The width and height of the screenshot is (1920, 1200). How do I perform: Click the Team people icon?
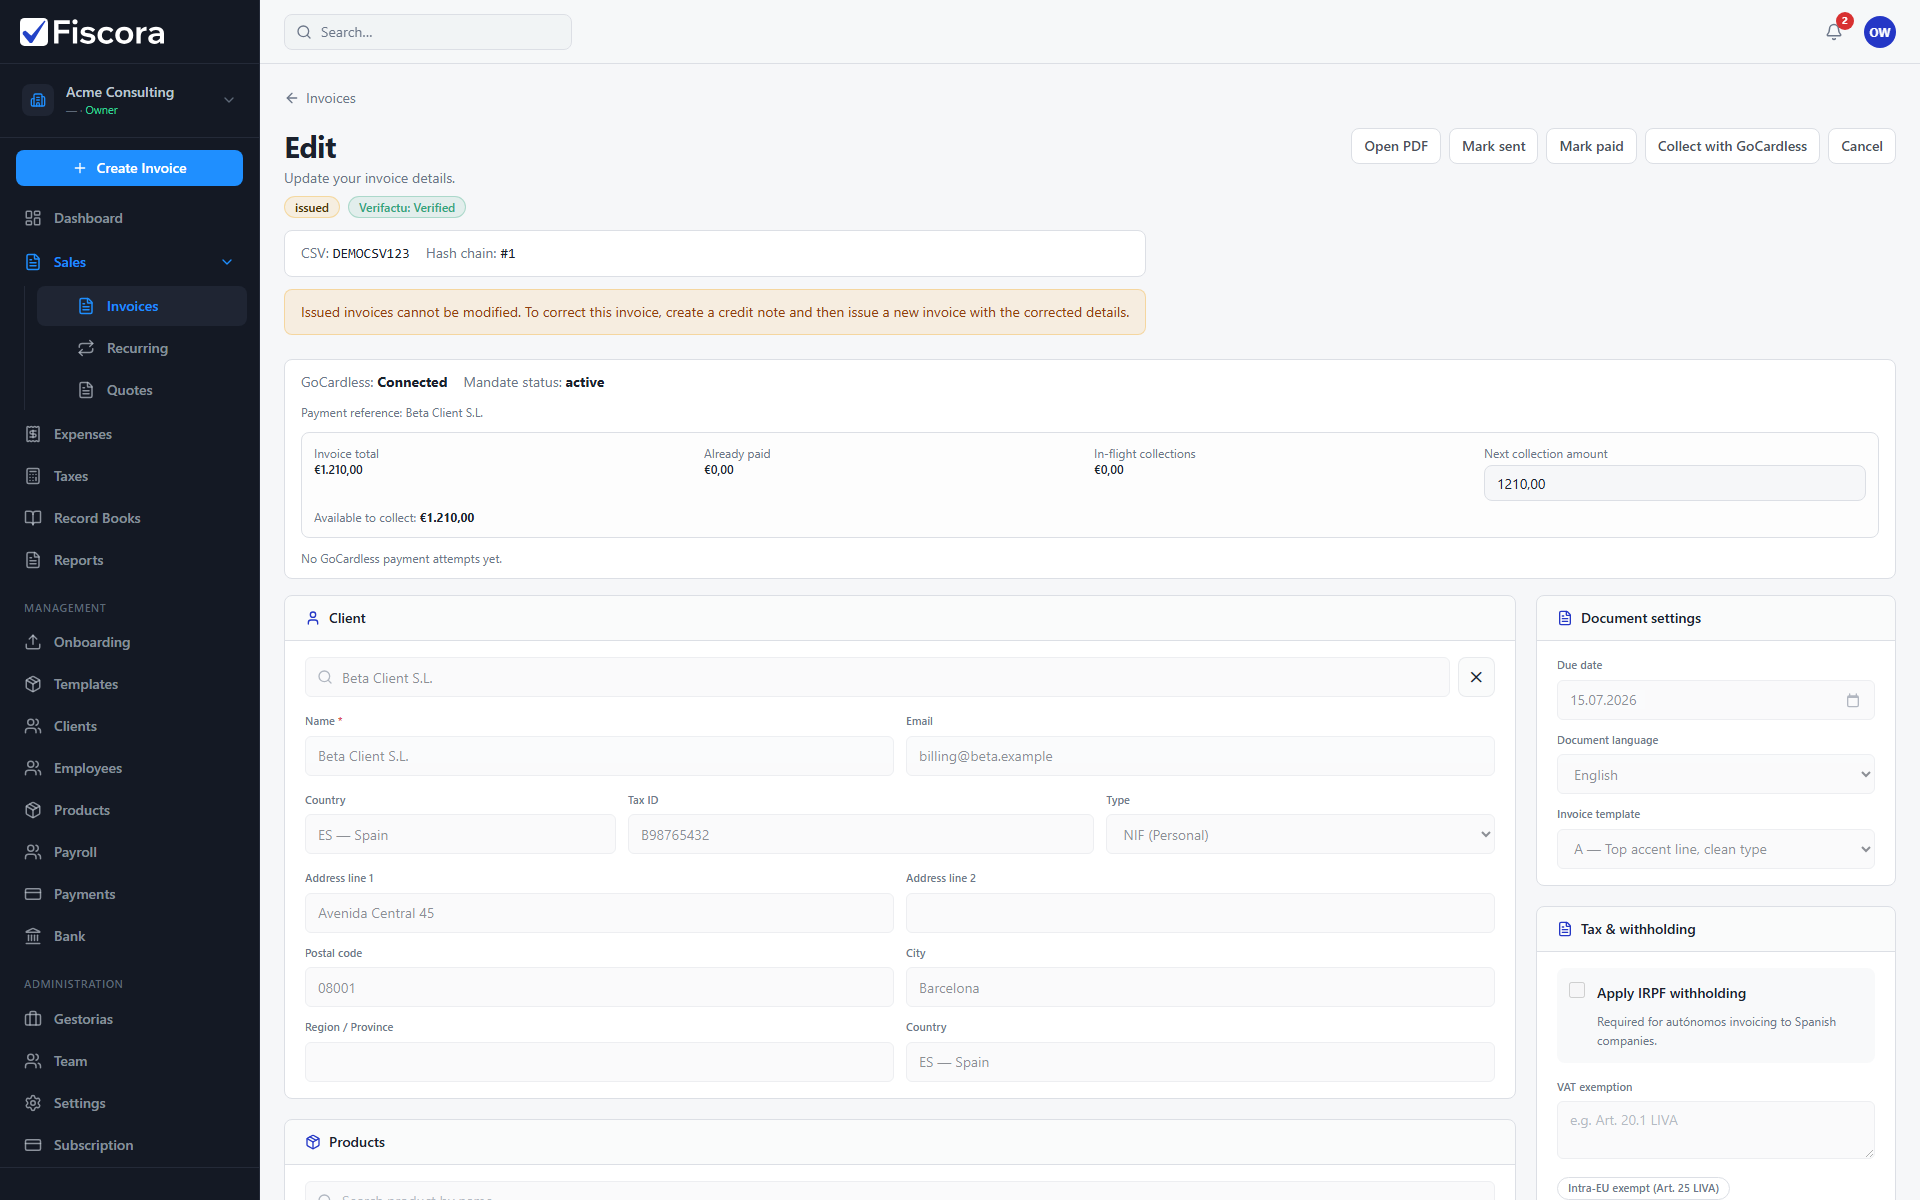coord(33,1061)
